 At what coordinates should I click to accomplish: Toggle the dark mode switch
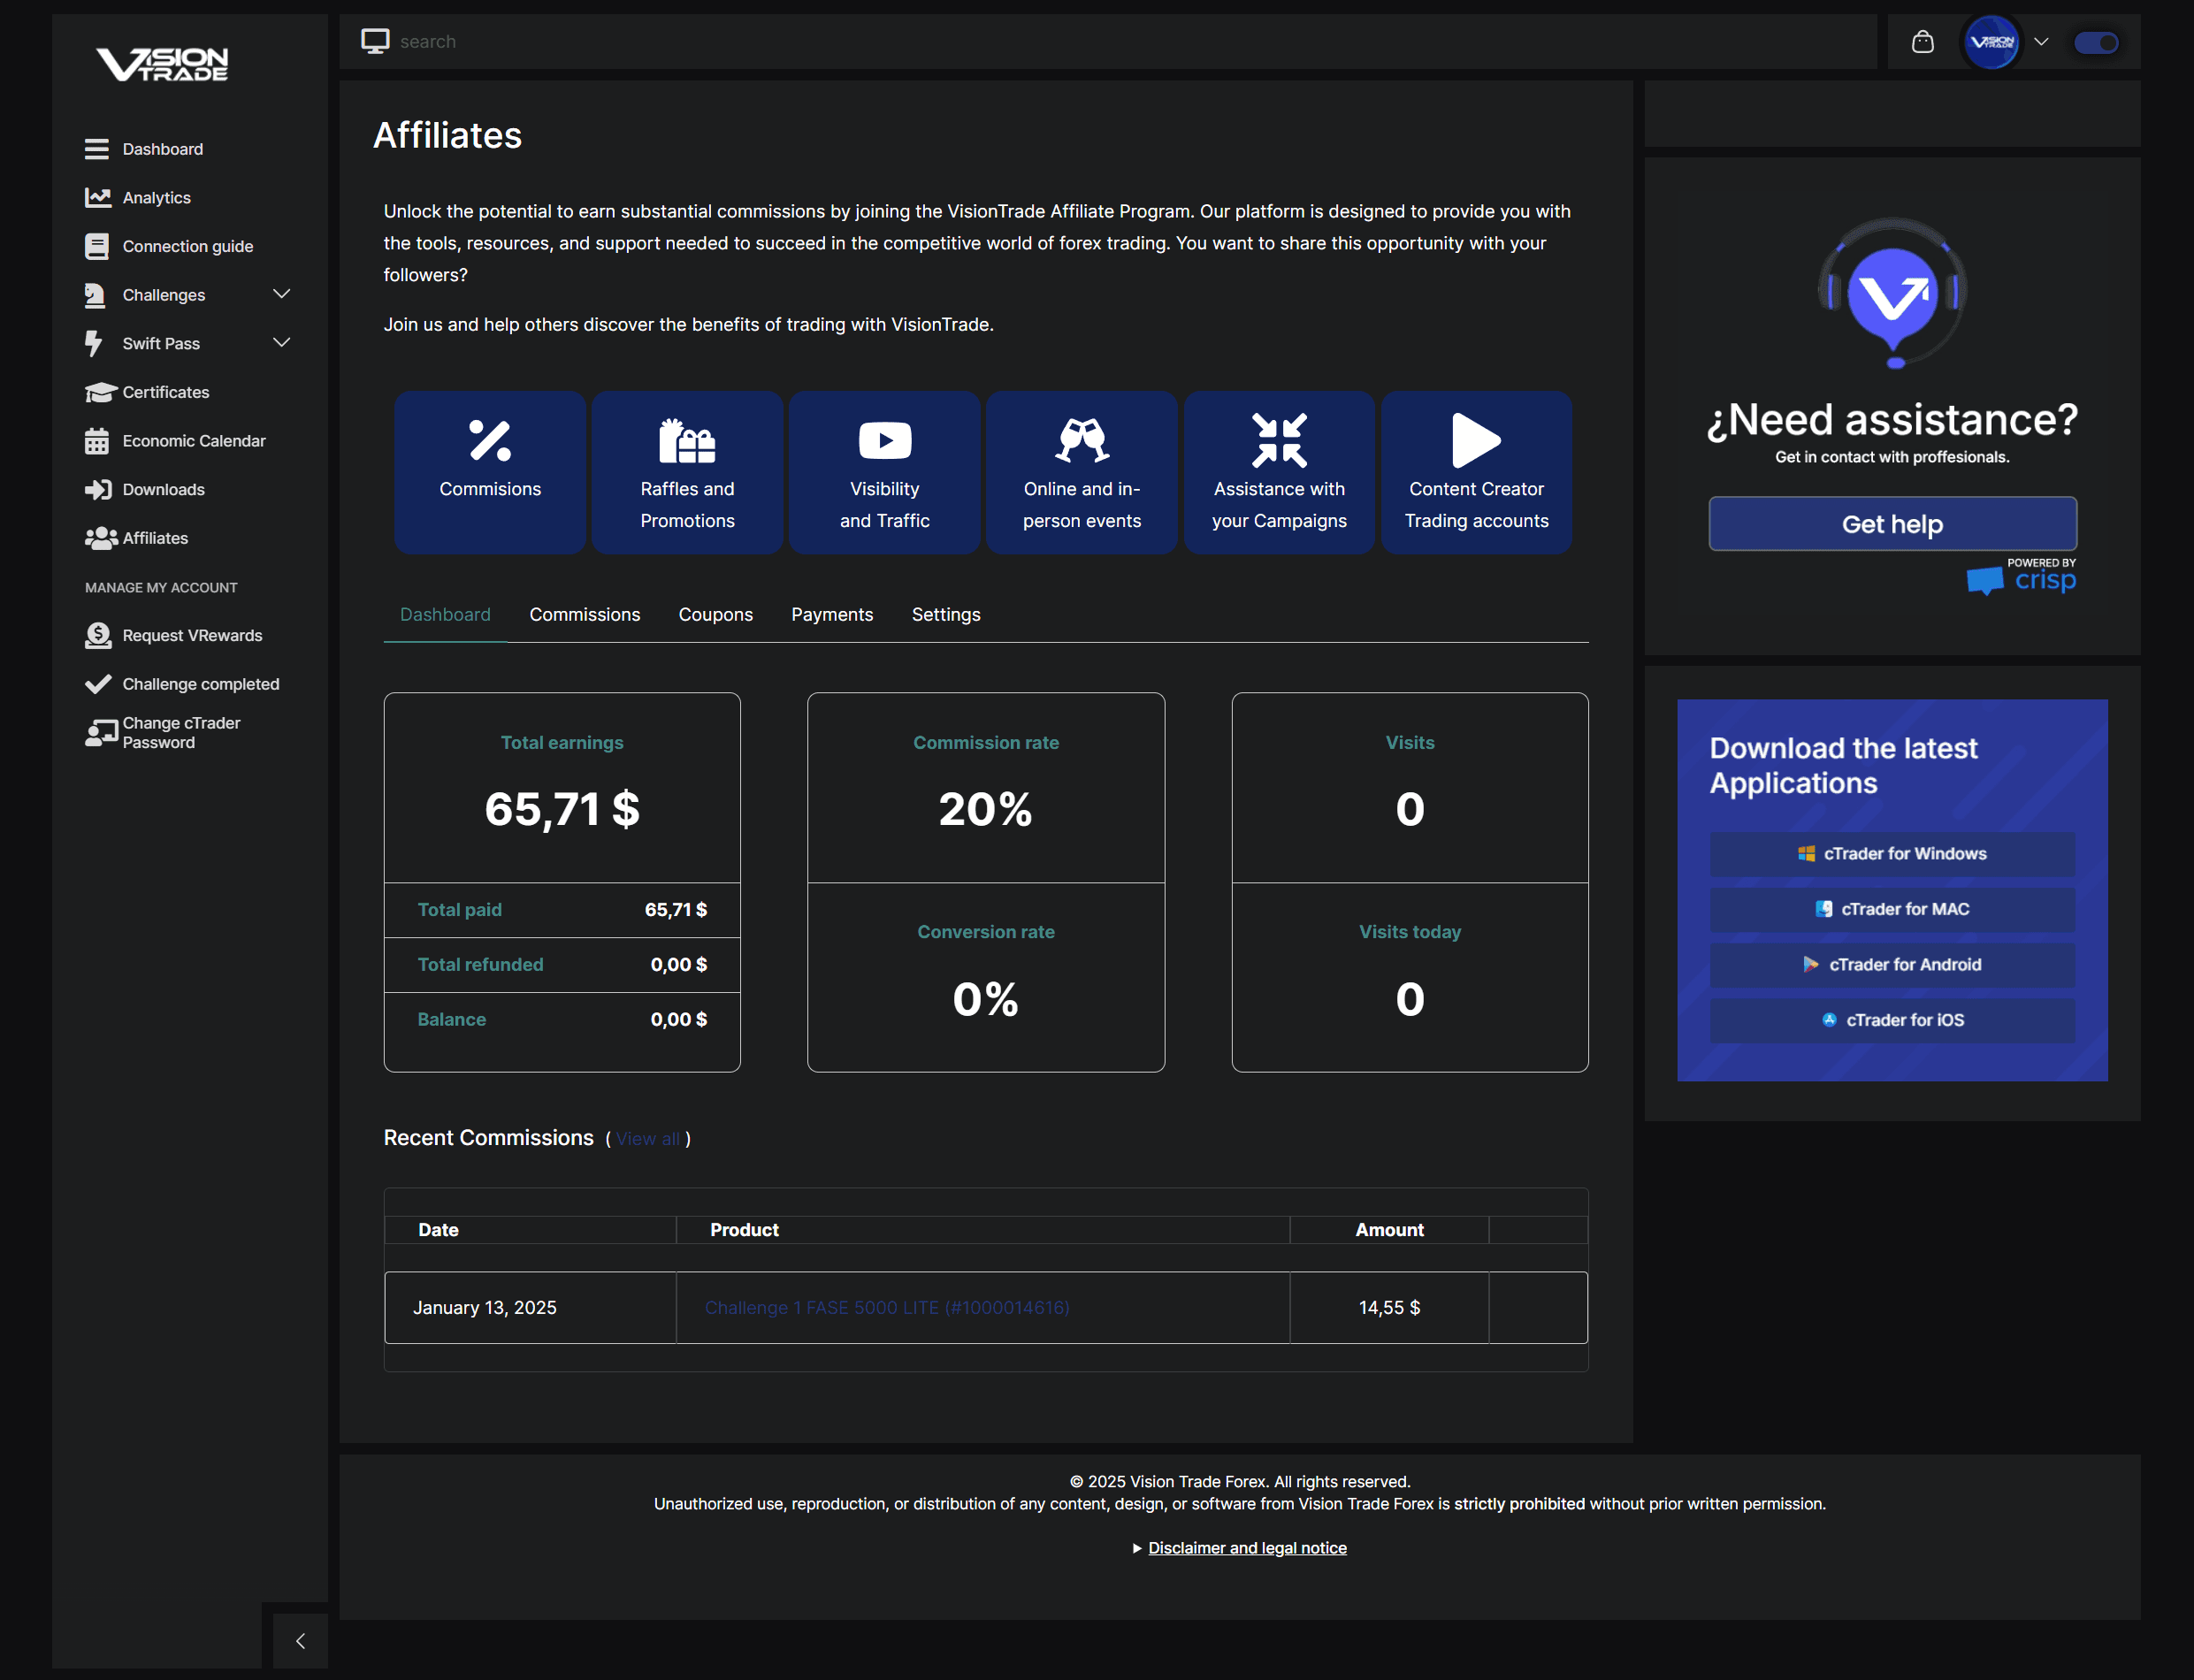point(2096,42)
